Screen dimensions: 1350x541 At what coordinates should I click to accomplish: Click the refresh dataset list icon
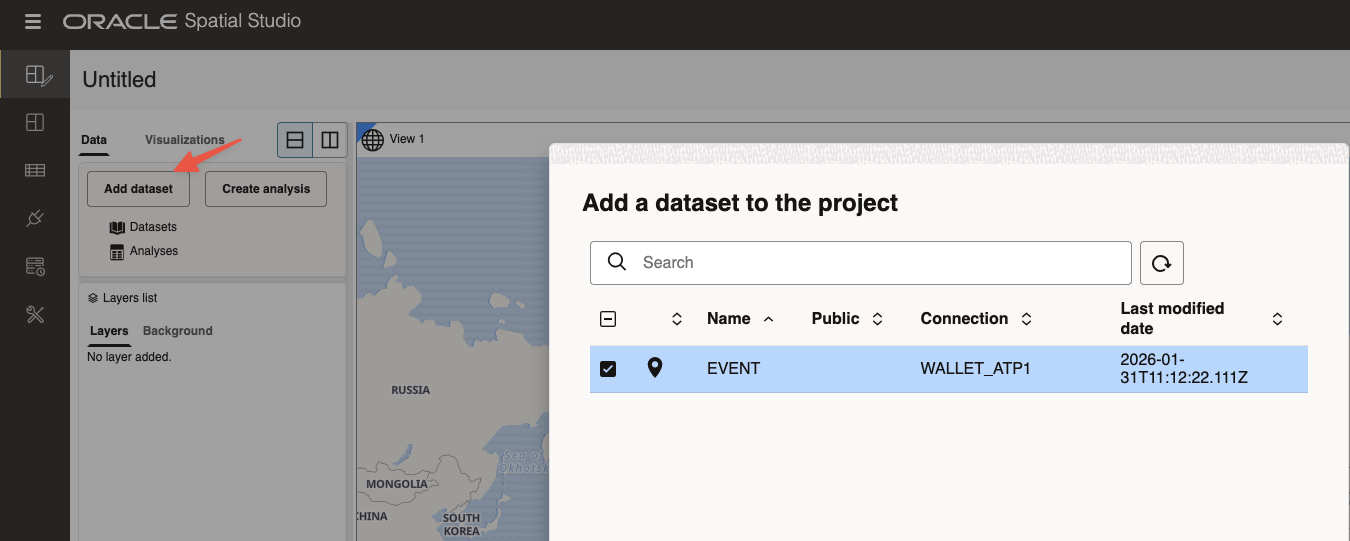(x=1162, y=263)
